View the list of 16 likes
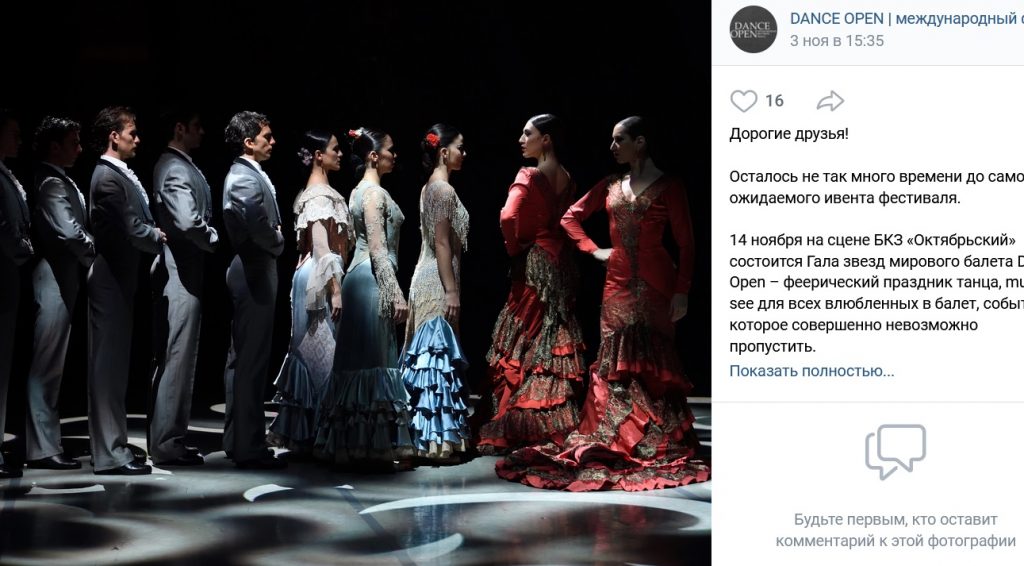The width and height of the screenshot is (1024, 566). [x=774, y=101]
